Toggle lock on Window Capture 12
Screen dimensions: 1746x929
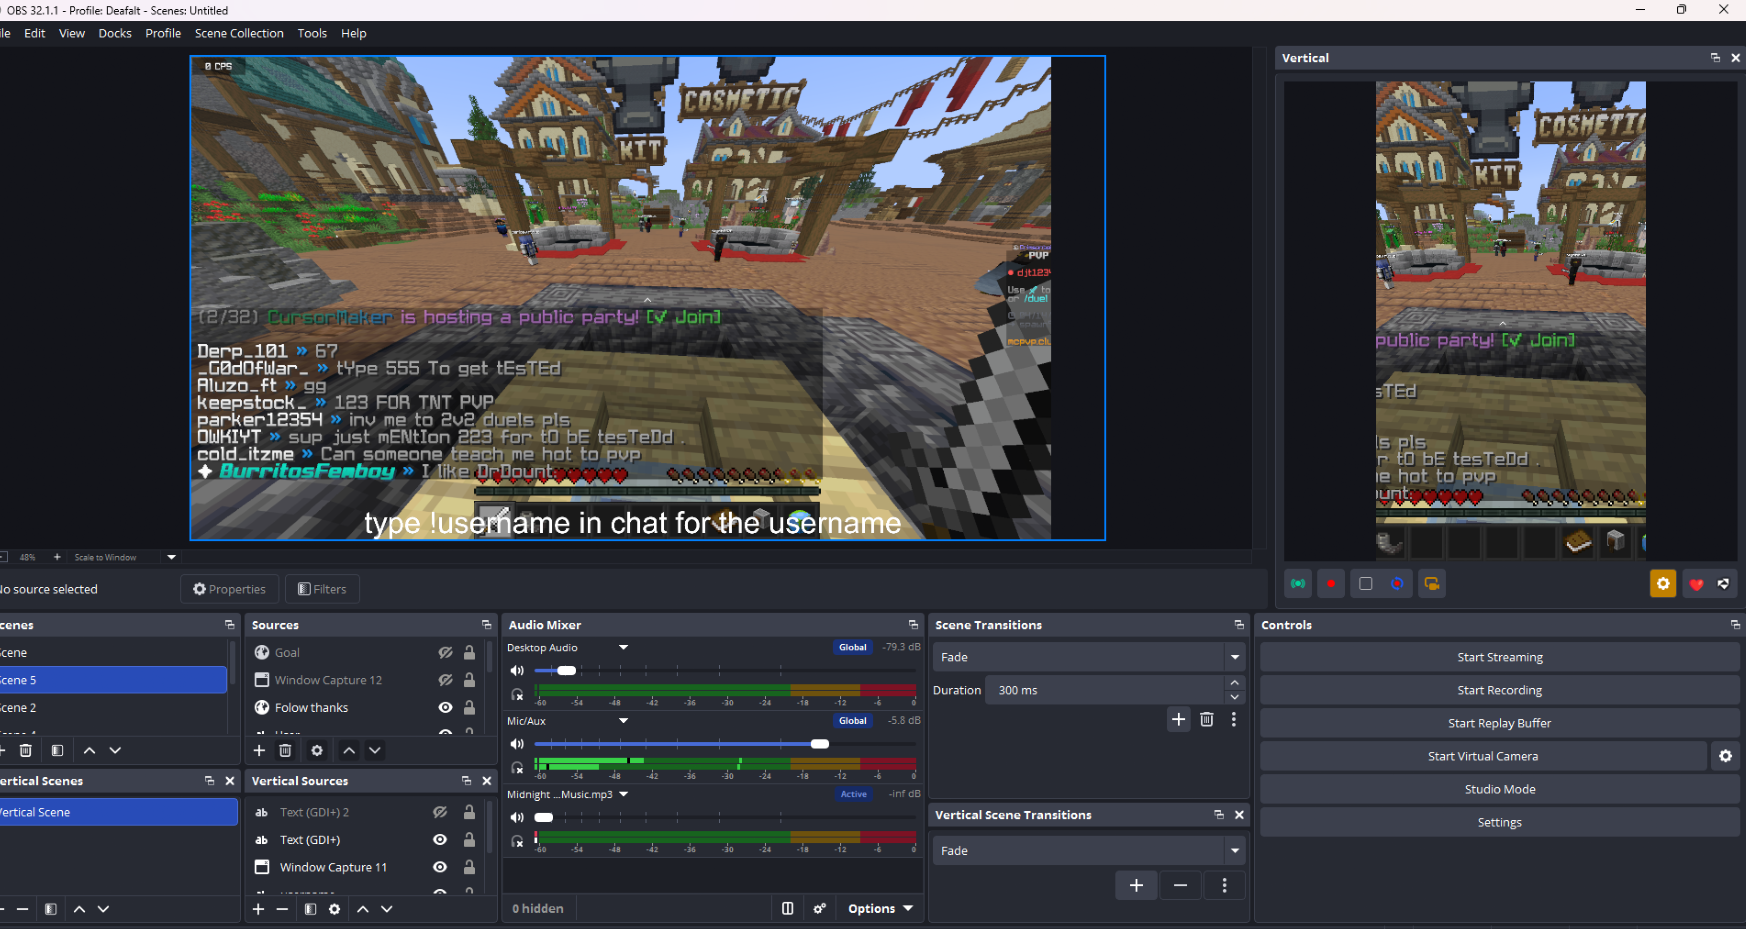click(x=469, y=680)
